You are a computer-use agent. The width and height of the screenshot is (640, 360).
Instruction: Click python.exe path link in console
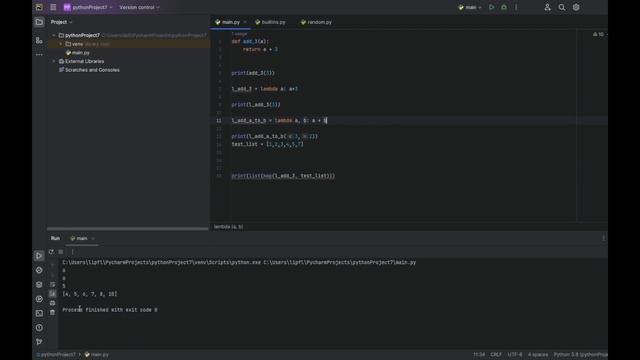(x=162, y=262)
